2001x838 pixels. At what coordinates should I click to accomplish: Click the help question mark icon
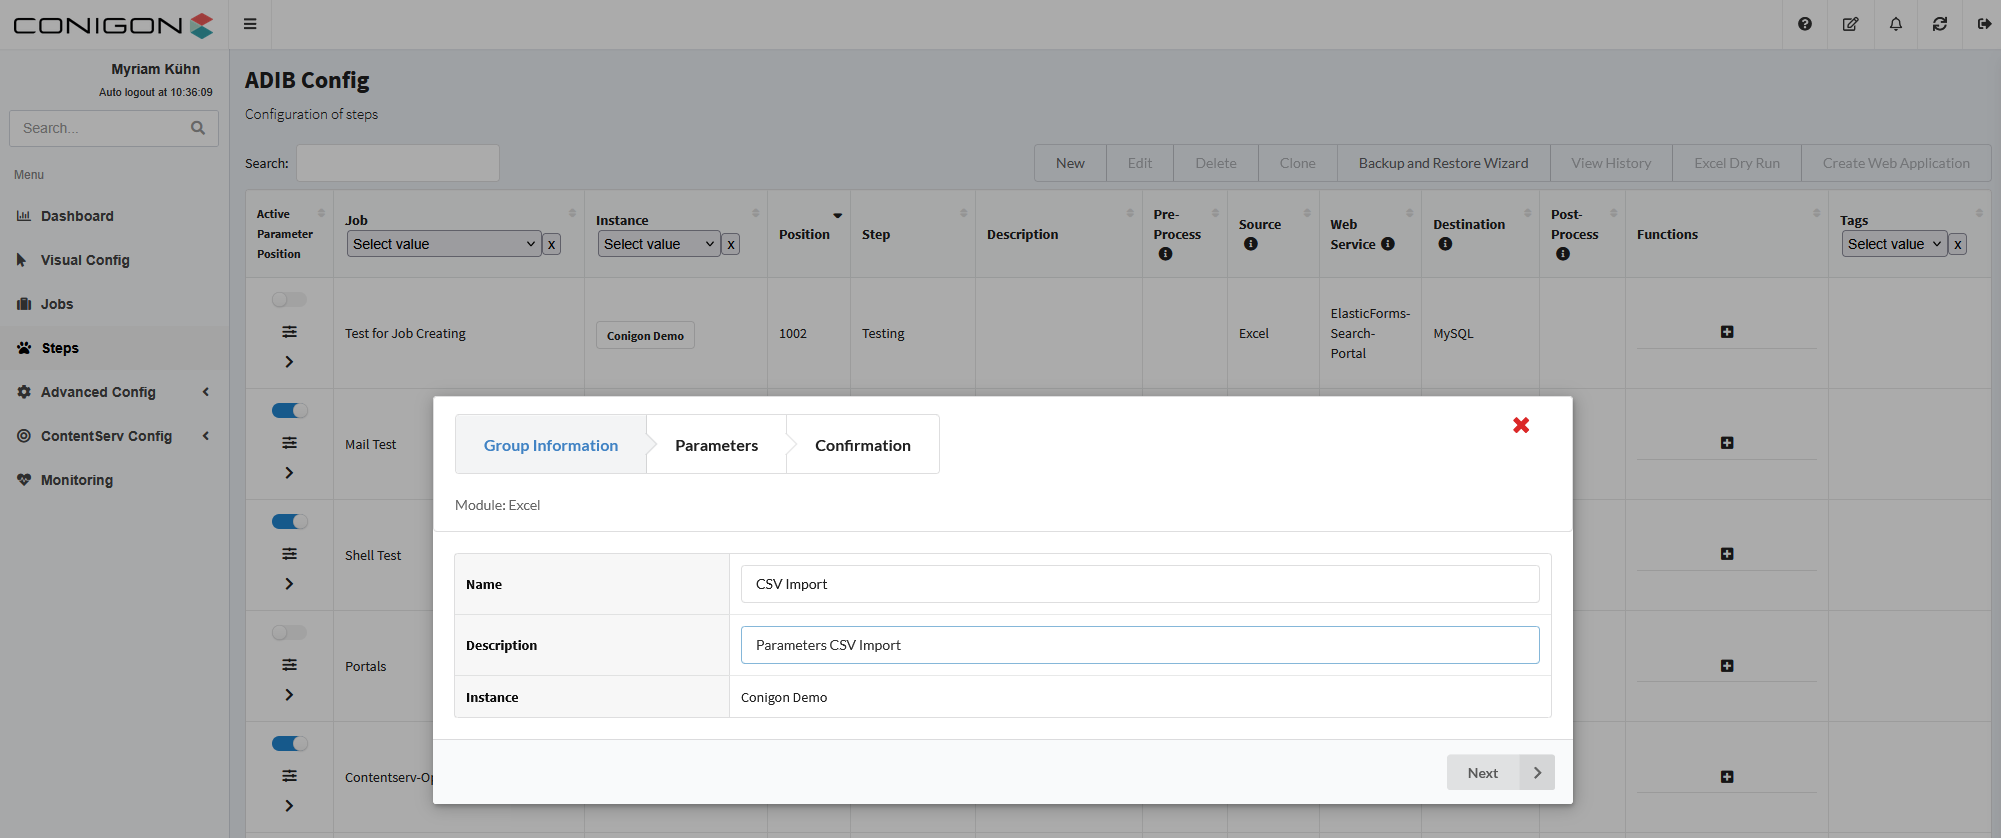(x=1804, y=24)
